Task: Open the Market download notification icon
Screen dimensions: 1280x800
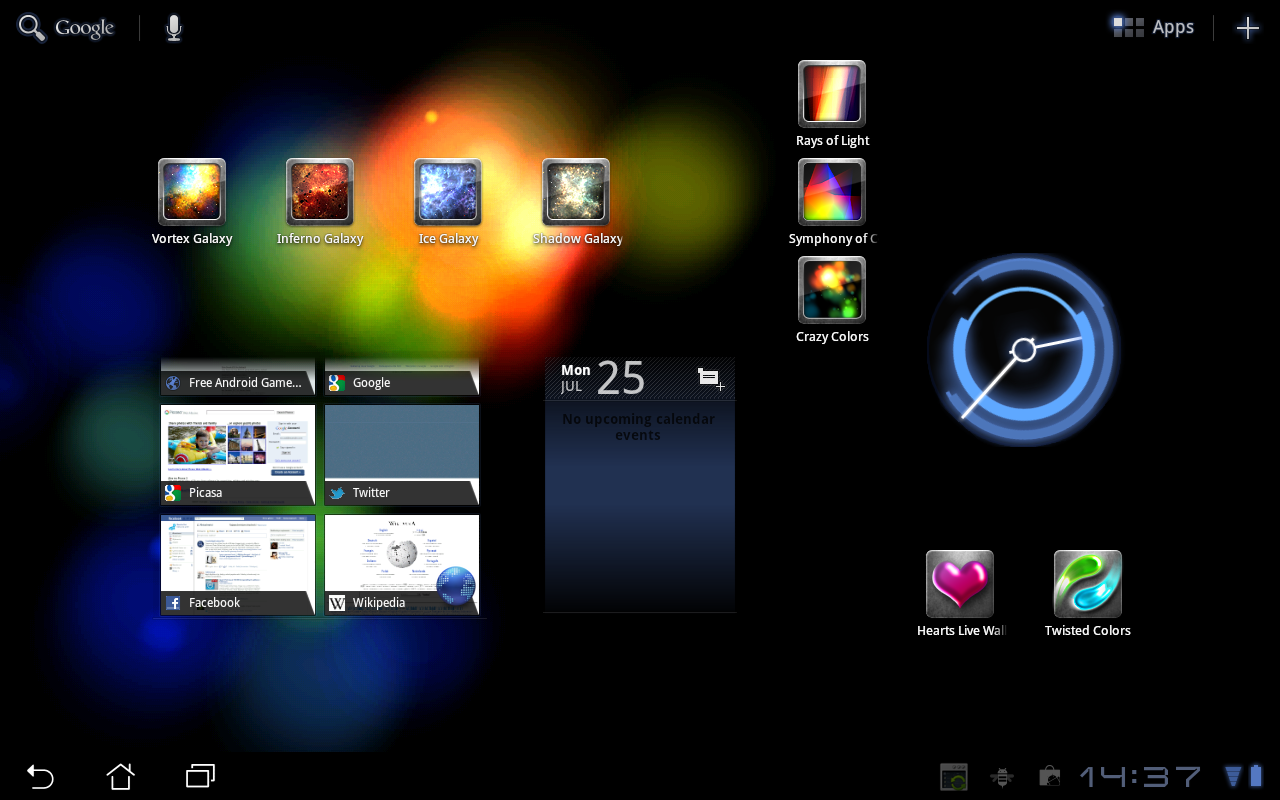Action: point(1049,776)
